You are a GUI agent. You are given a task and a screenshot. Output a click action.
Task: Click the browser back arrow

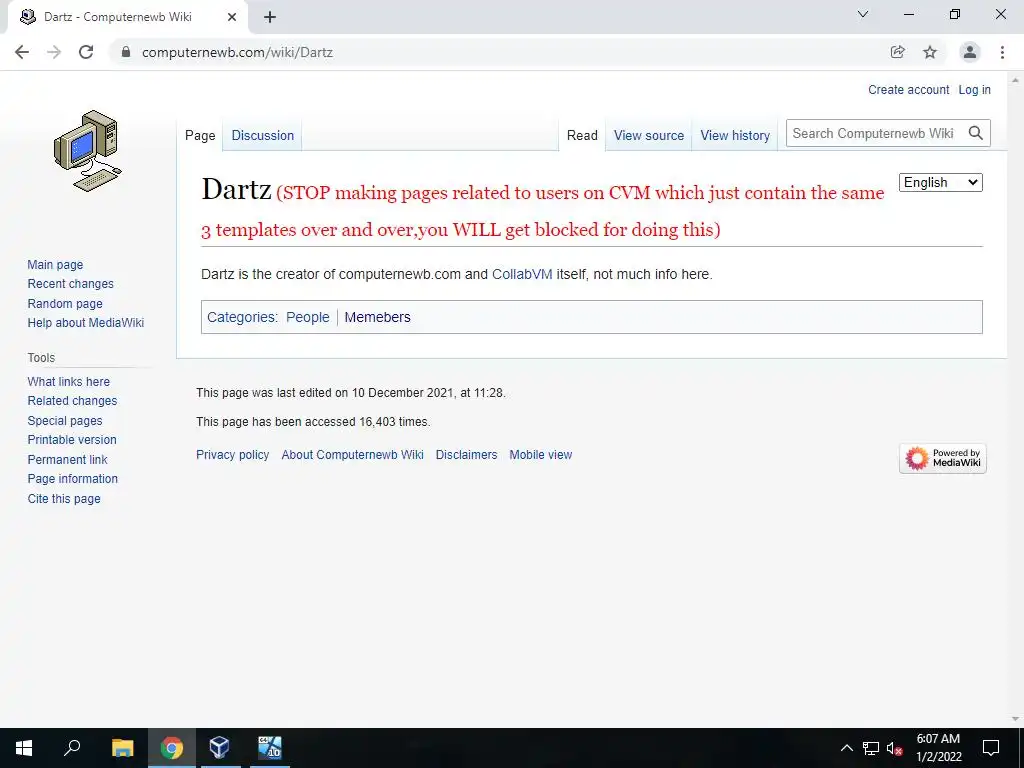click(22, 52)
